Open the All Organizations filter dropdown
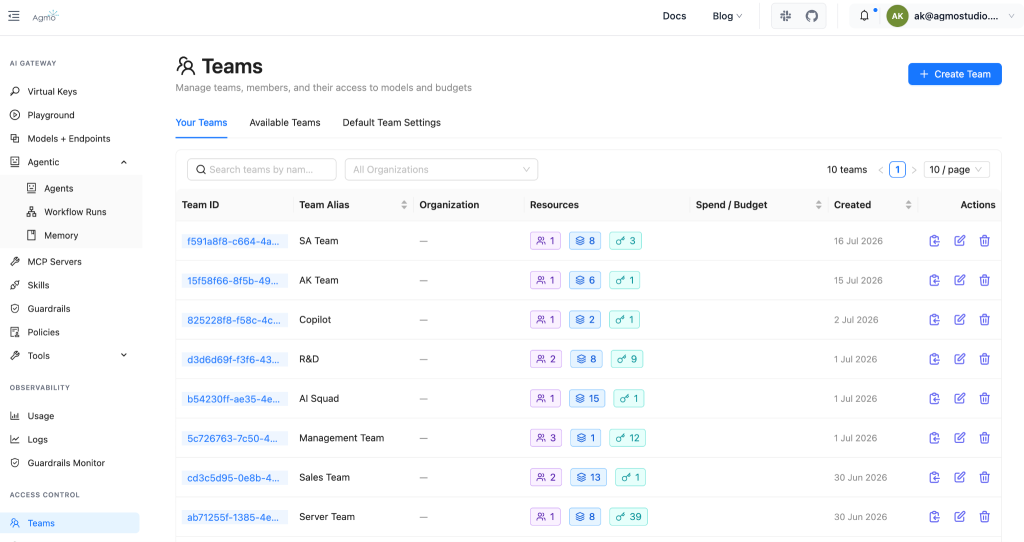The width and height of the screenshot is (1024, 542). [x=441, y=170]
